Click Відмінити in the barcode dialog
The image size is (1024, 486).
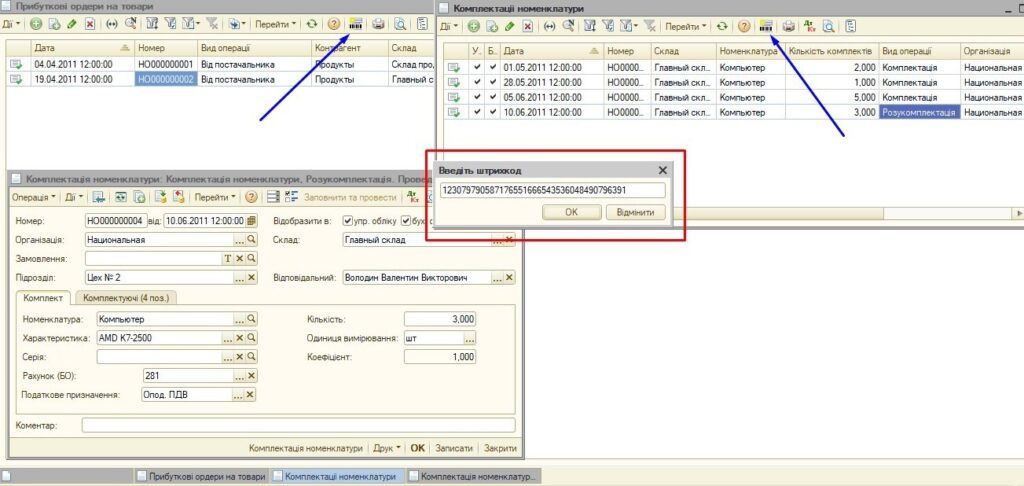635,212
